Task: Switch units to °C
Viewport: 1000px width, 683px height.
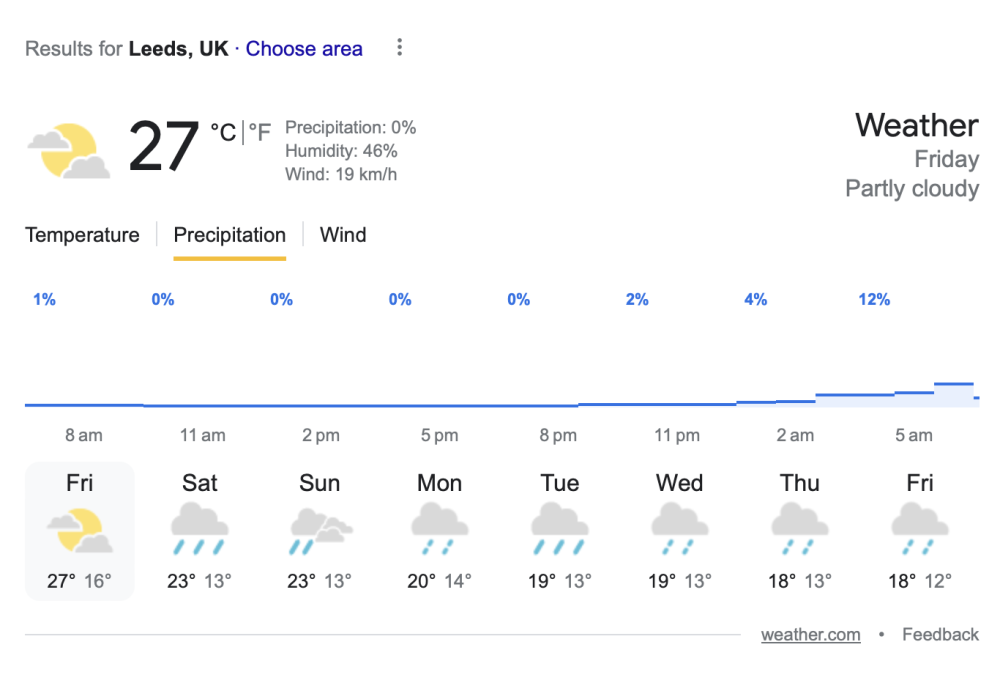Action: 223,132
